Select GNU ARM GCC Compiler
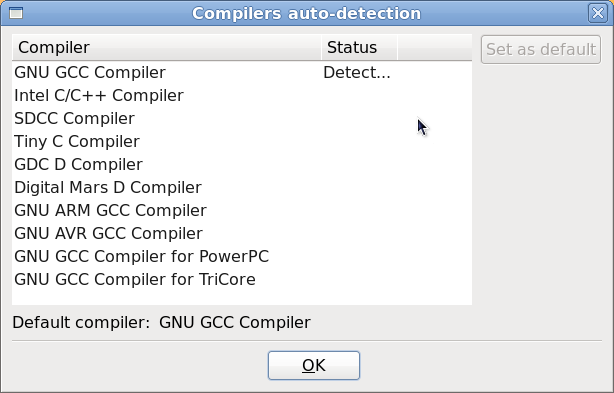The height and width of the screenshot is (393, 614). click(242, 211)
